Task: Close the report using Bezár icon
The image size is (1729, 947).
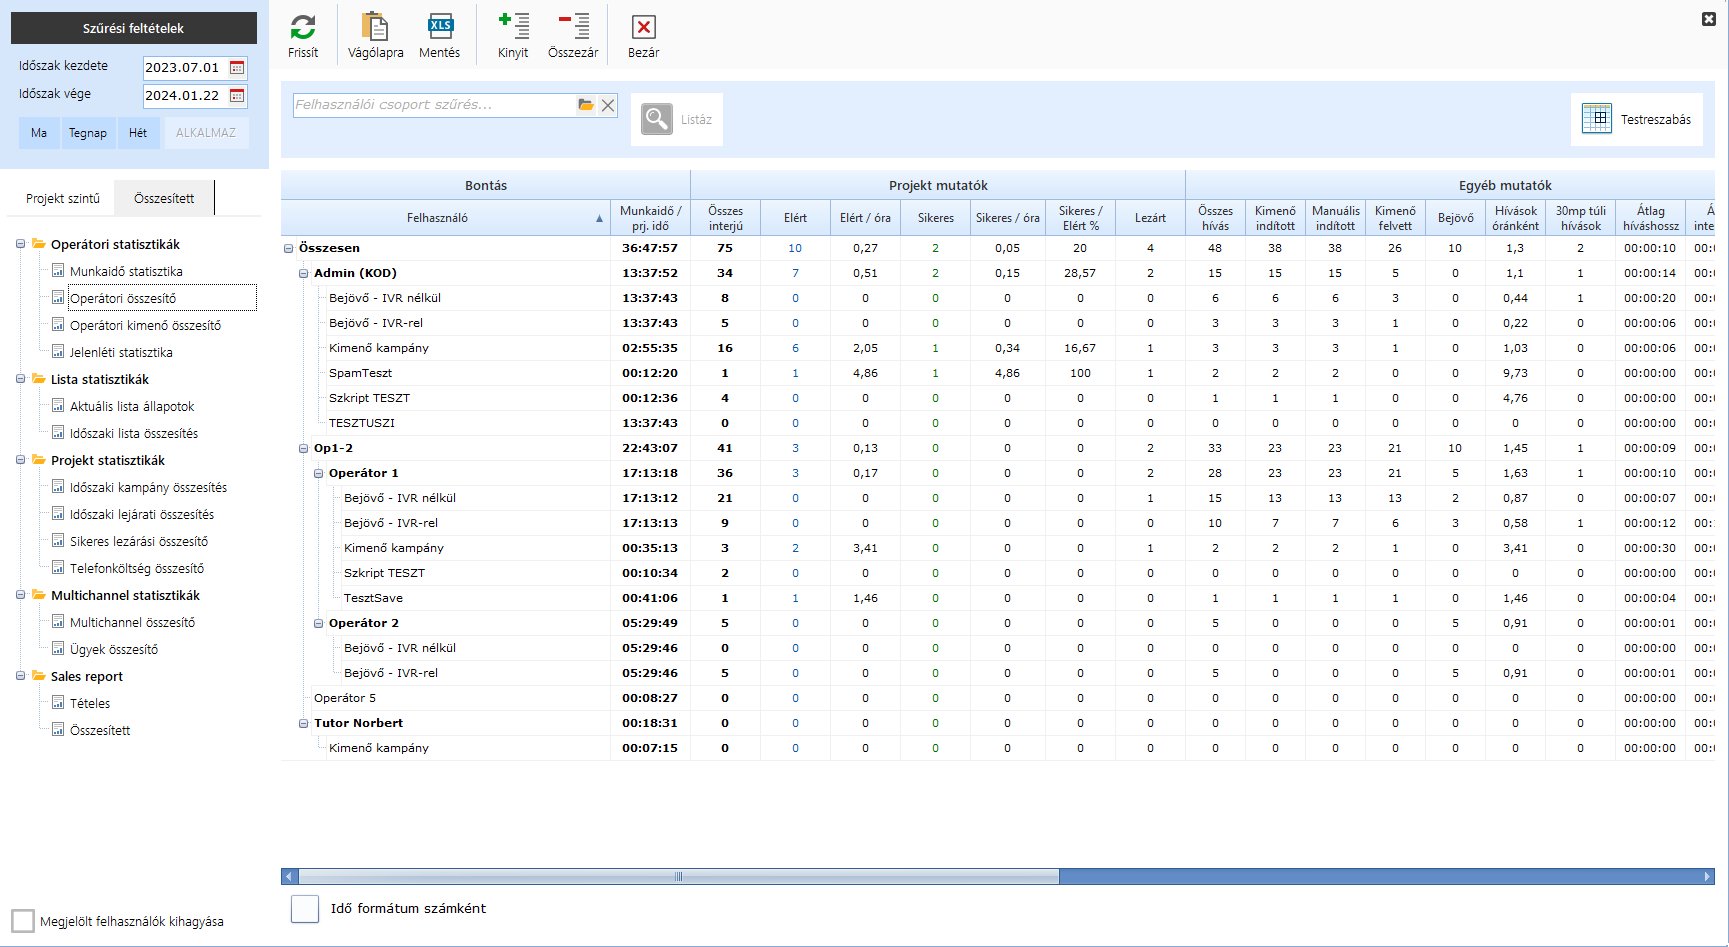Action: pos(644,28)
